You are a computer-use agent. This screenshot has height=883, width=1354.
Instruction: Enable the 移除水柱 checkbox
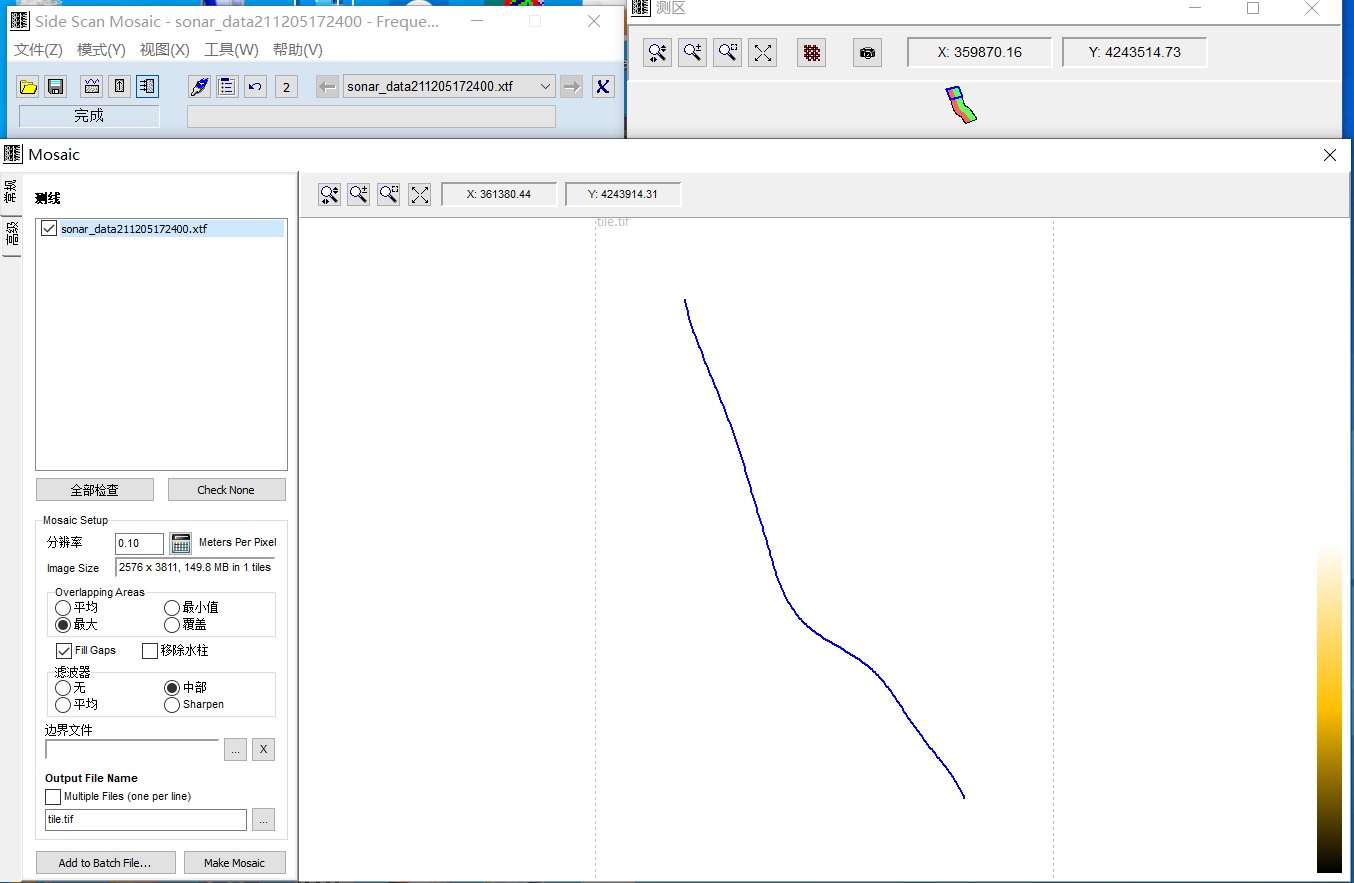pyautogui.click(x=150, y=651)
